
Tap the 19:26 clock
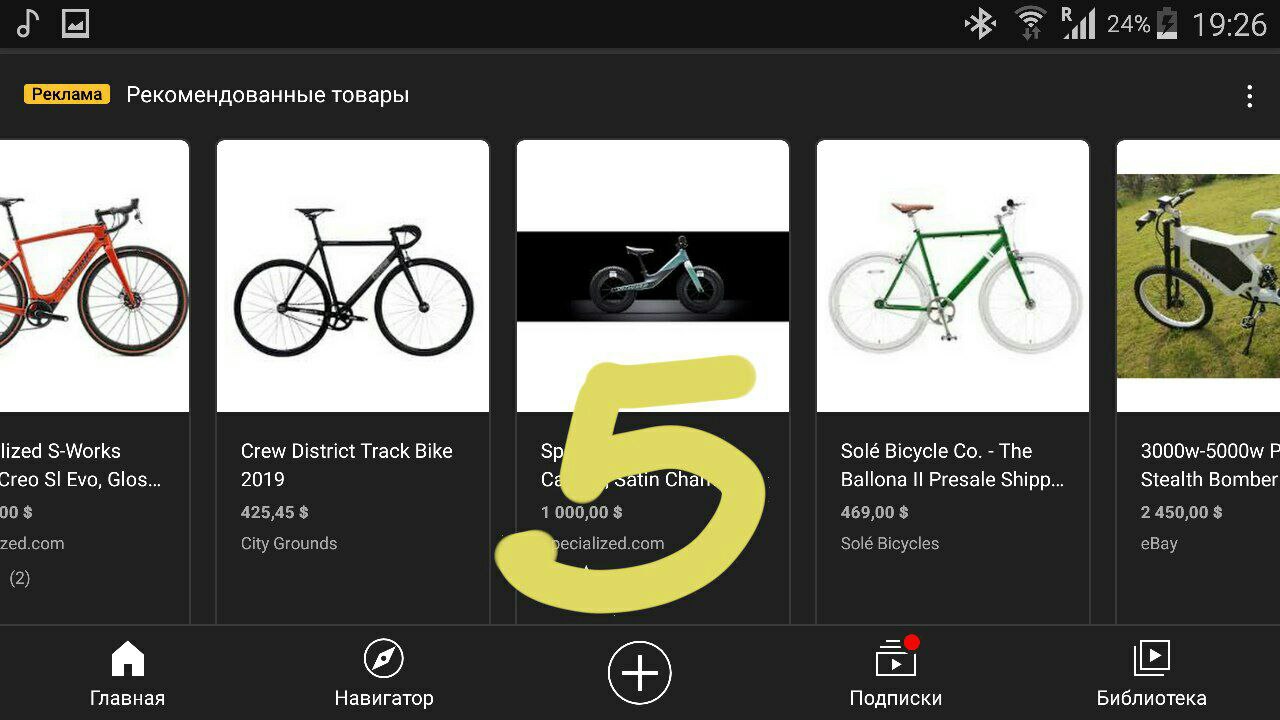point(1229,24)
